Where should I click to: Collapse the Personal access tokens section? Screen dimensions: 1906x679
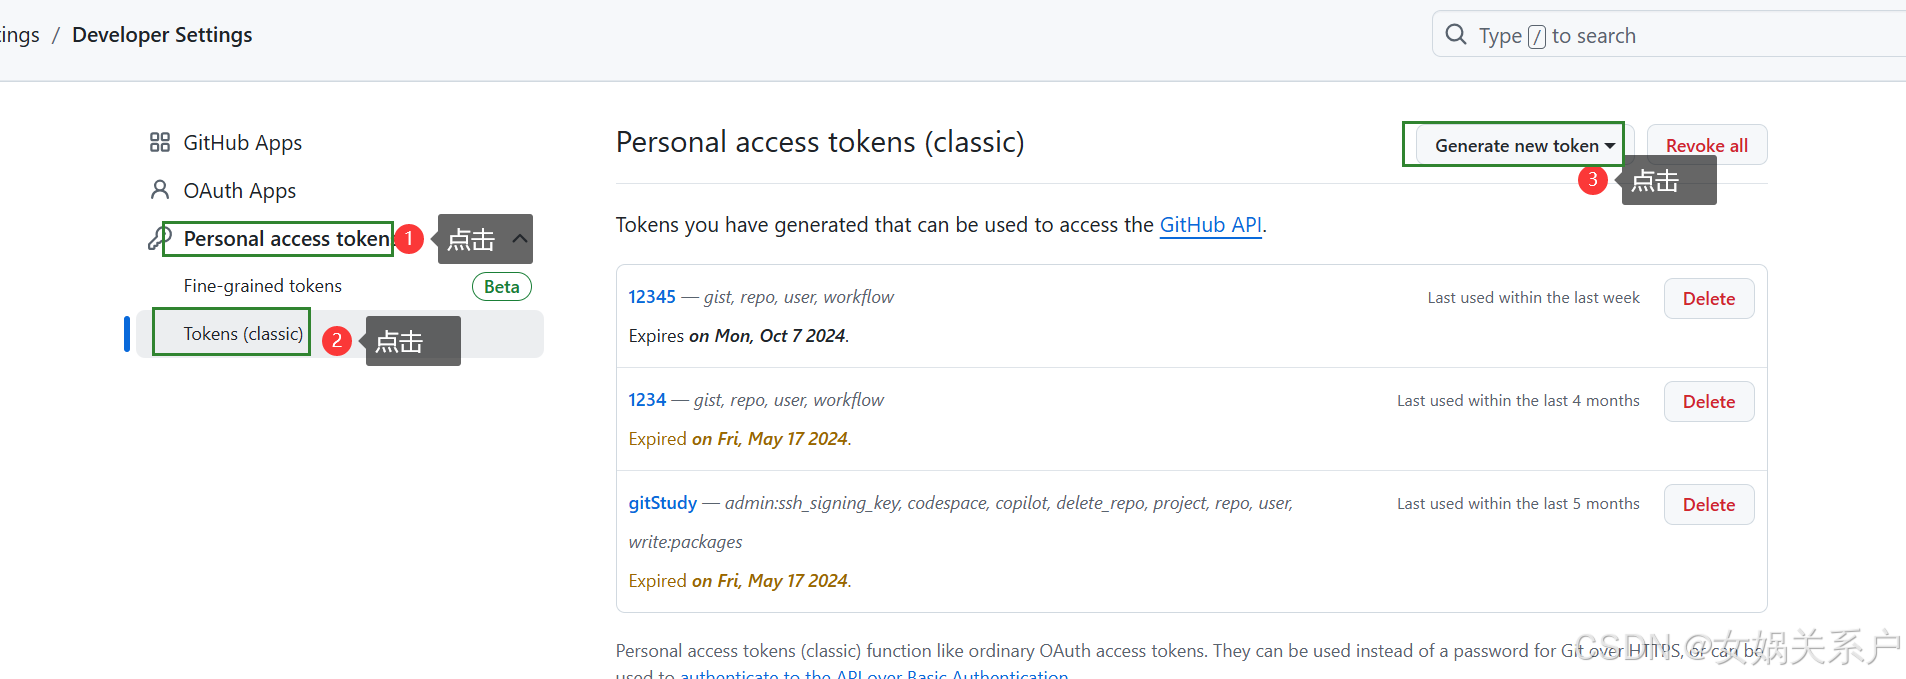[x=519, y=239]
